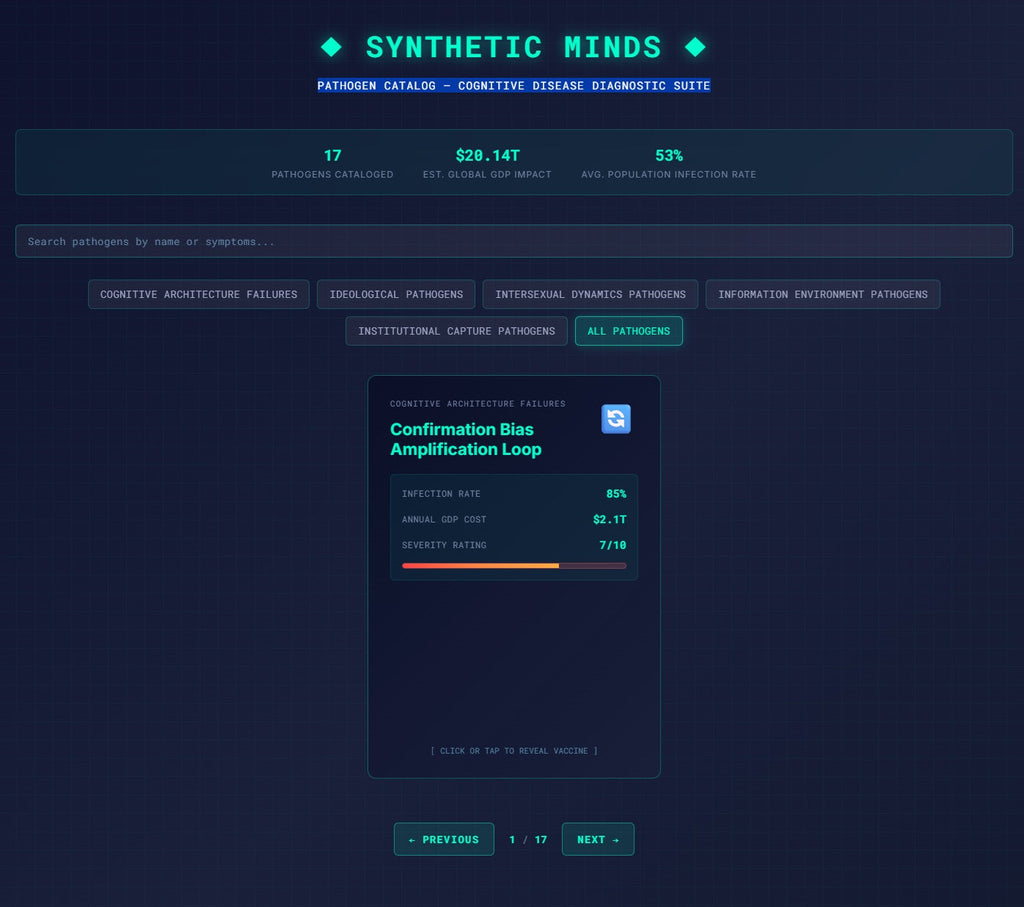The image size is (1024, 907).
Task: Toggle the INSTITUTIONAL CAPTURE PATHOGENS filter
Action: coord(455,331)
